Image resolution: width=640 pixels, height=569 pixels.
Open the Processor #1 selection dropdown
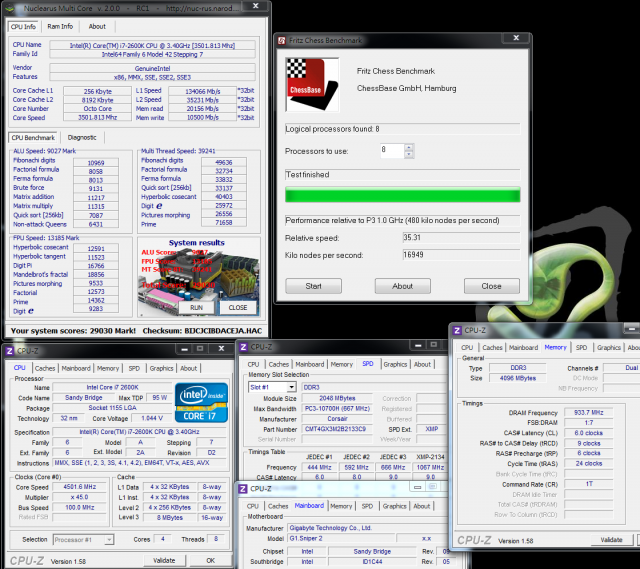pos(109,540)
